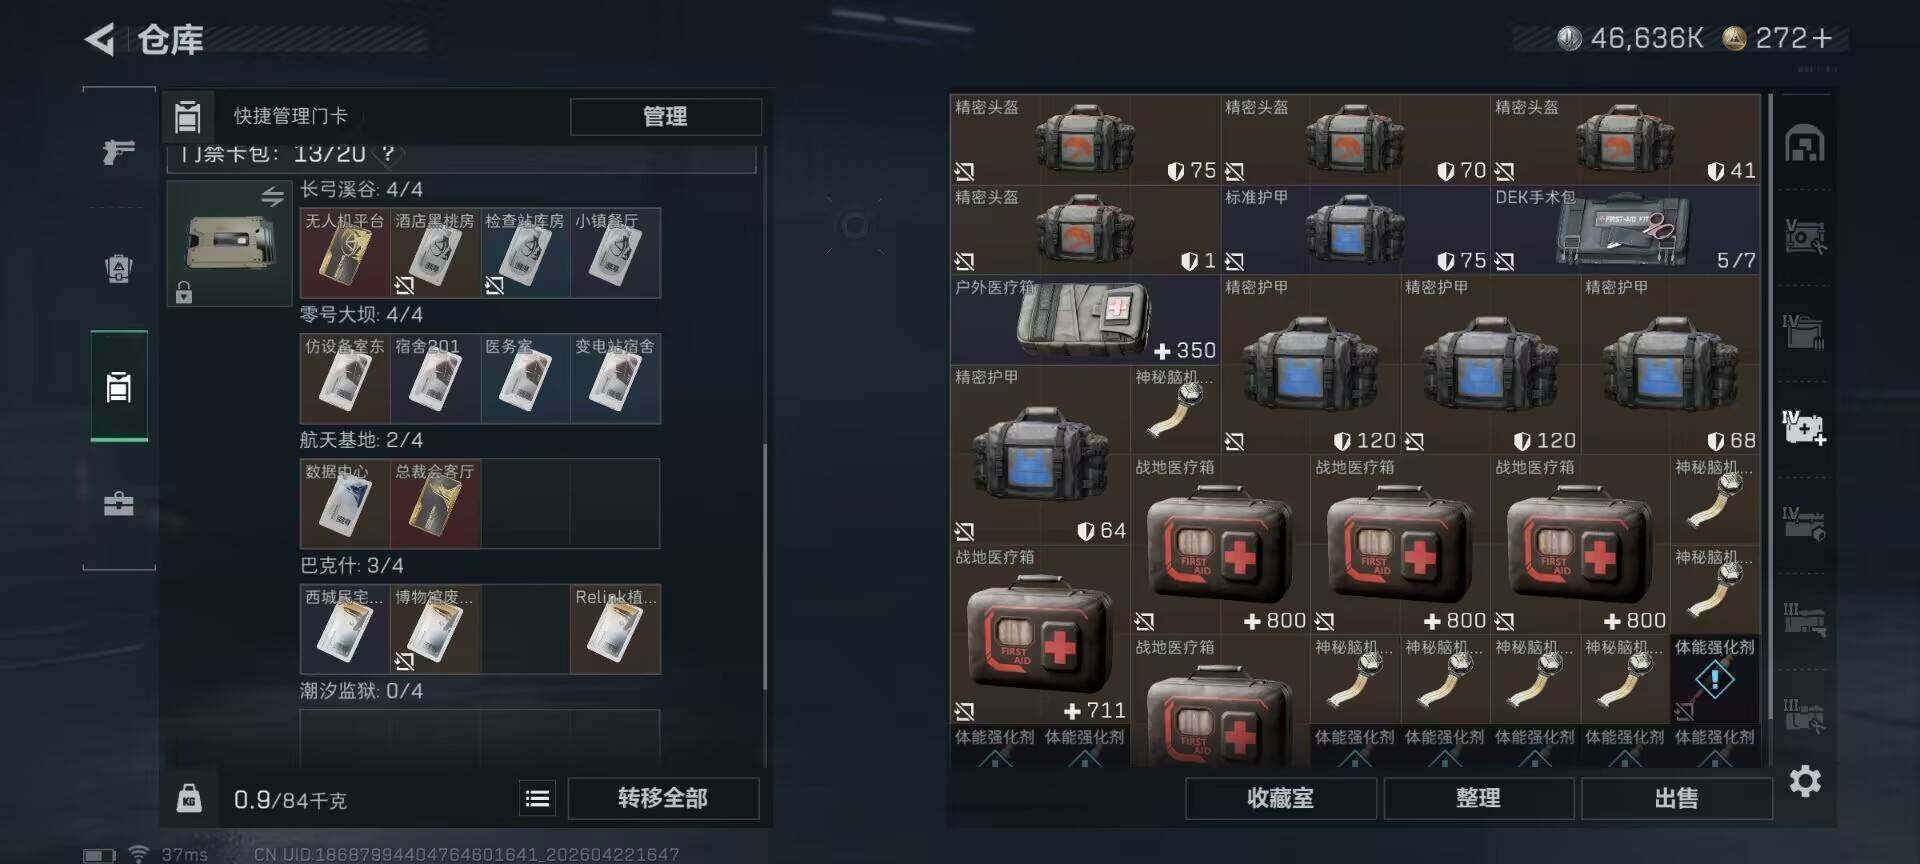Image resolution: width=1920 pixels, height=864 pixels.
Task: Open the 收藏室 tab
Action: point(1280,798)
